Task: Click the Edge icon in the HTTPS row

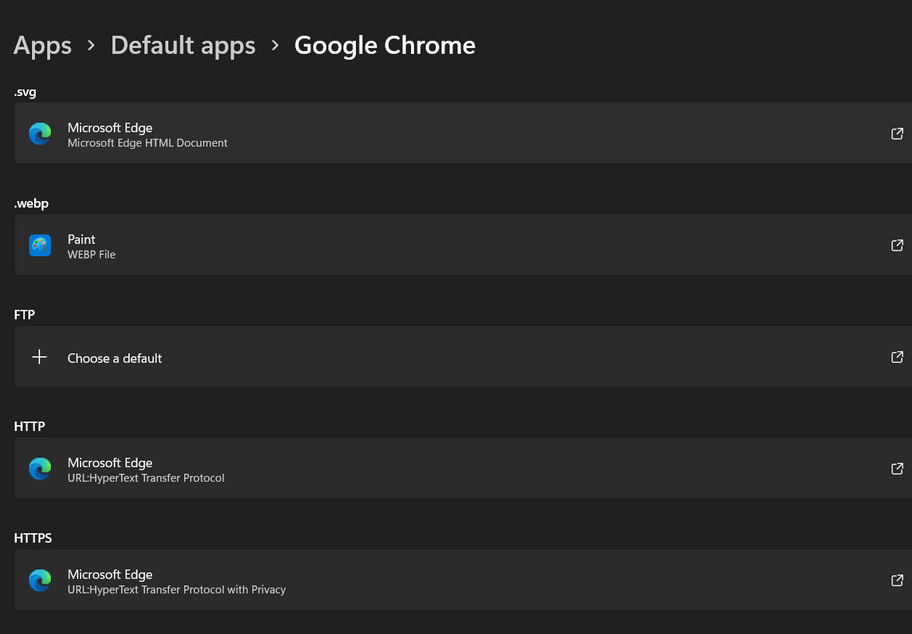Action: point(40,580)
